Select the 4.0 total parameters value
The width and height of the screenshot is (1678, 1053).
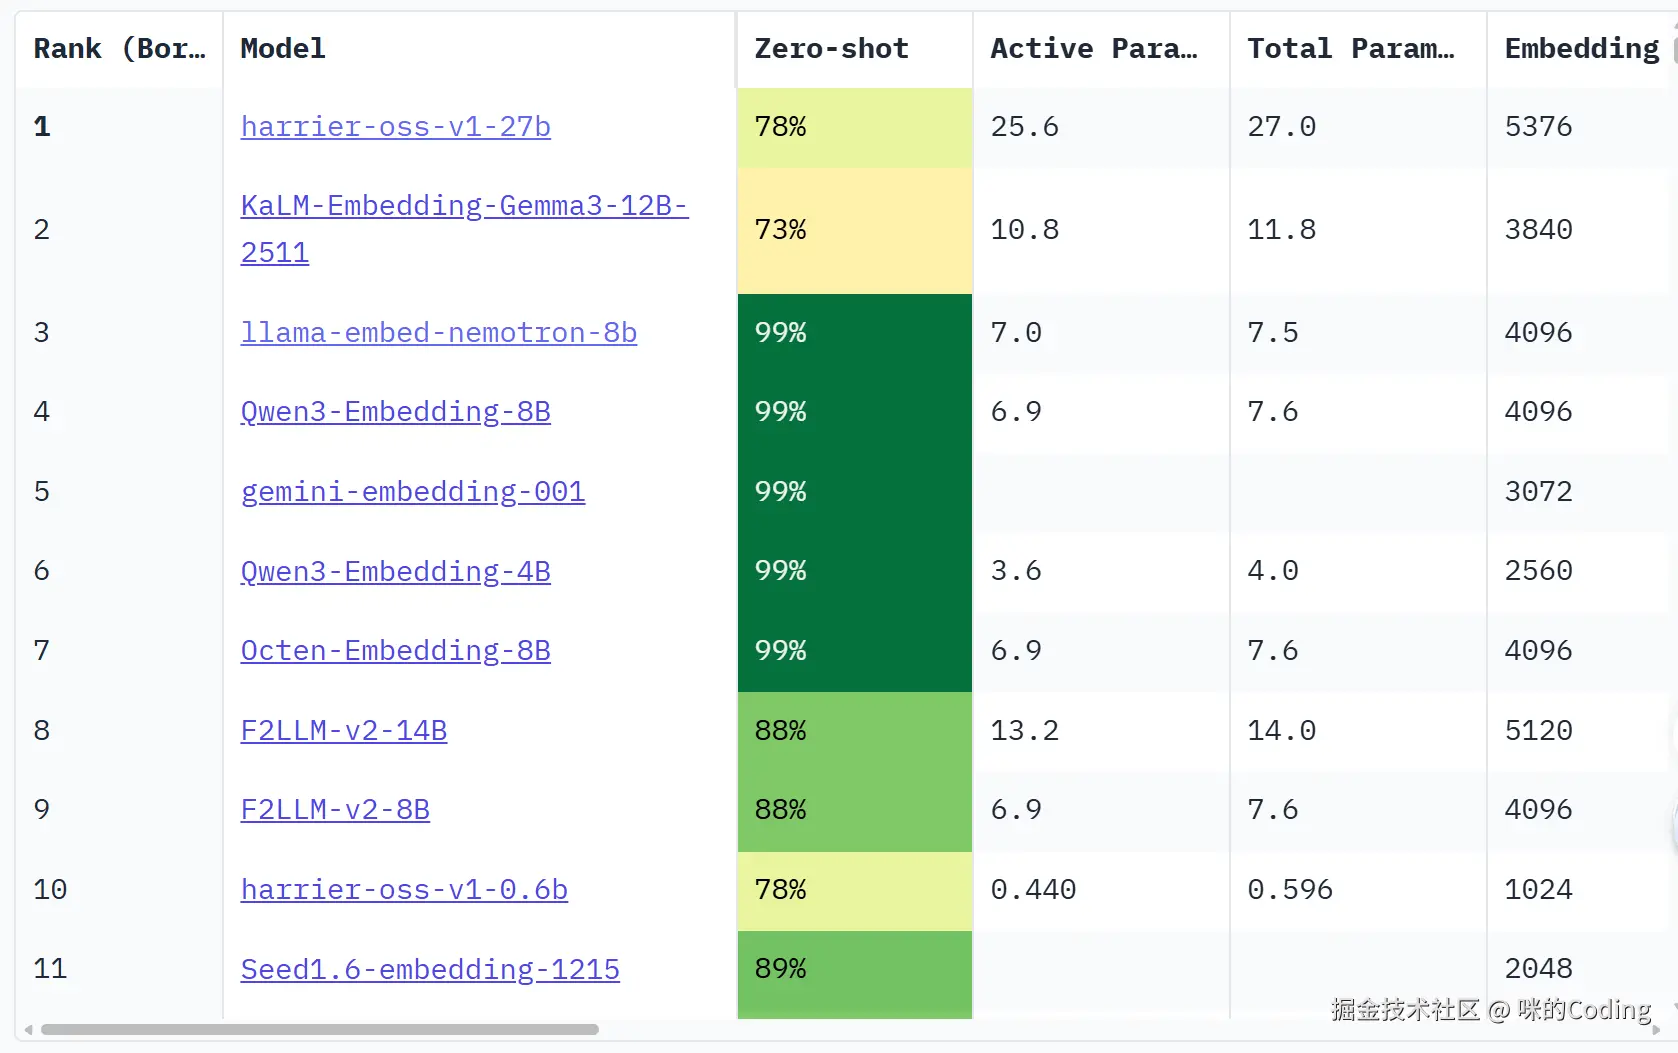[x=1273, y=571]
